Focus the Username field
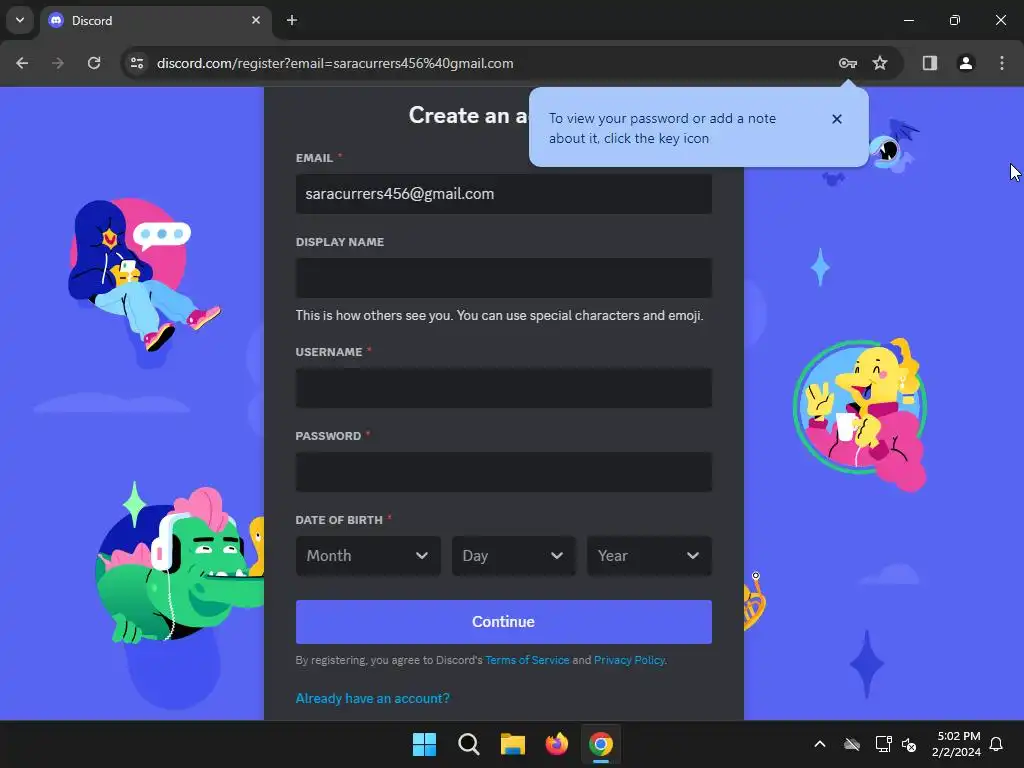 pyautogui.click(x=504, y=388)
